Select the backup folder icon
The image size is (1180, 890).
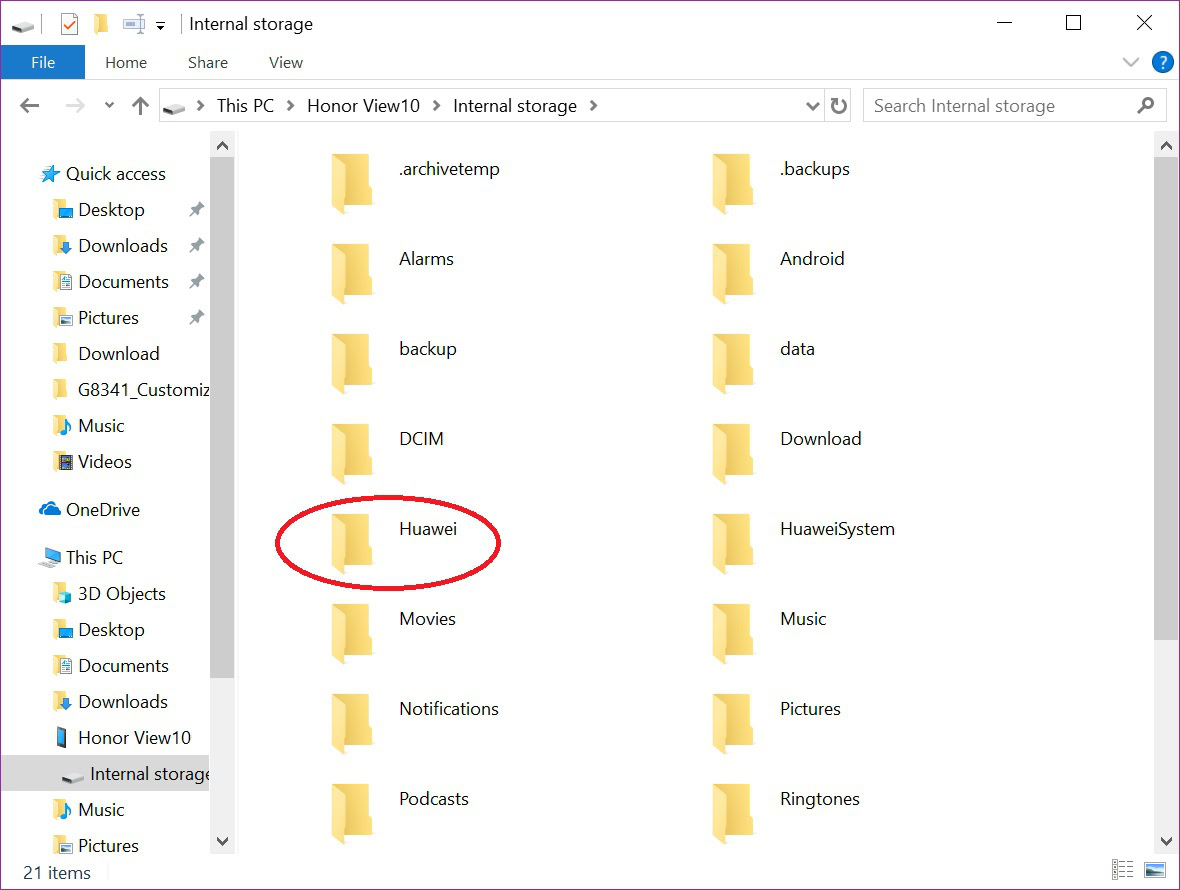pyautogui.click(x=352, y=363)
